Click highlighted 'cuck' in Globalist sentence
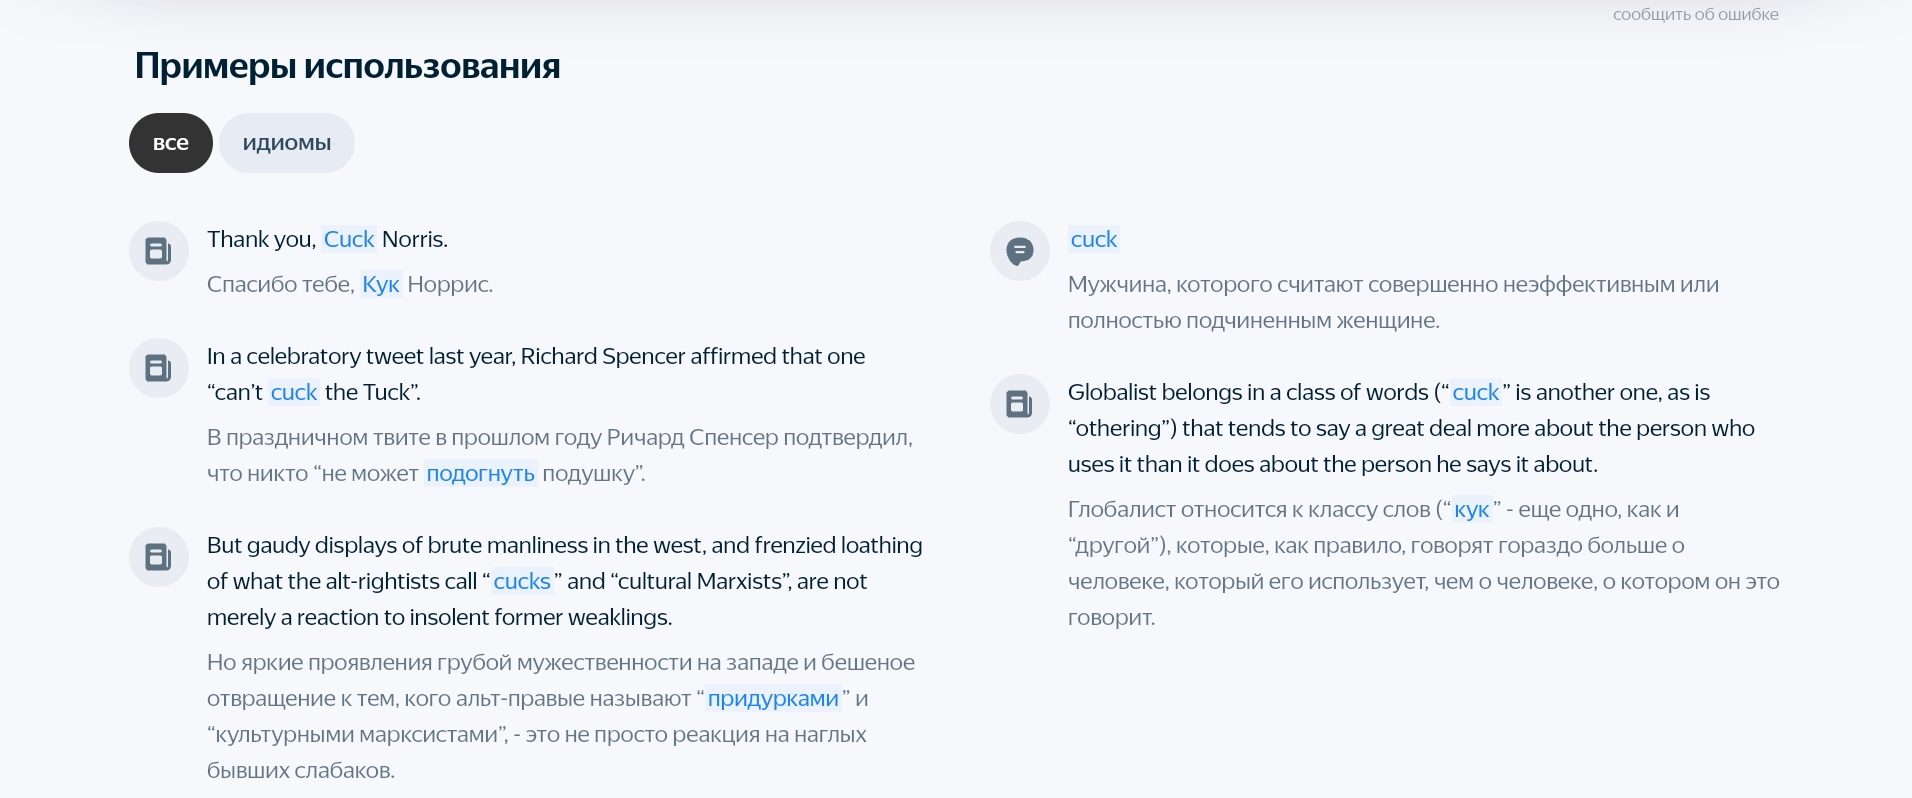This screenshot has width=1912, height=798. [x=1476, y=392]
